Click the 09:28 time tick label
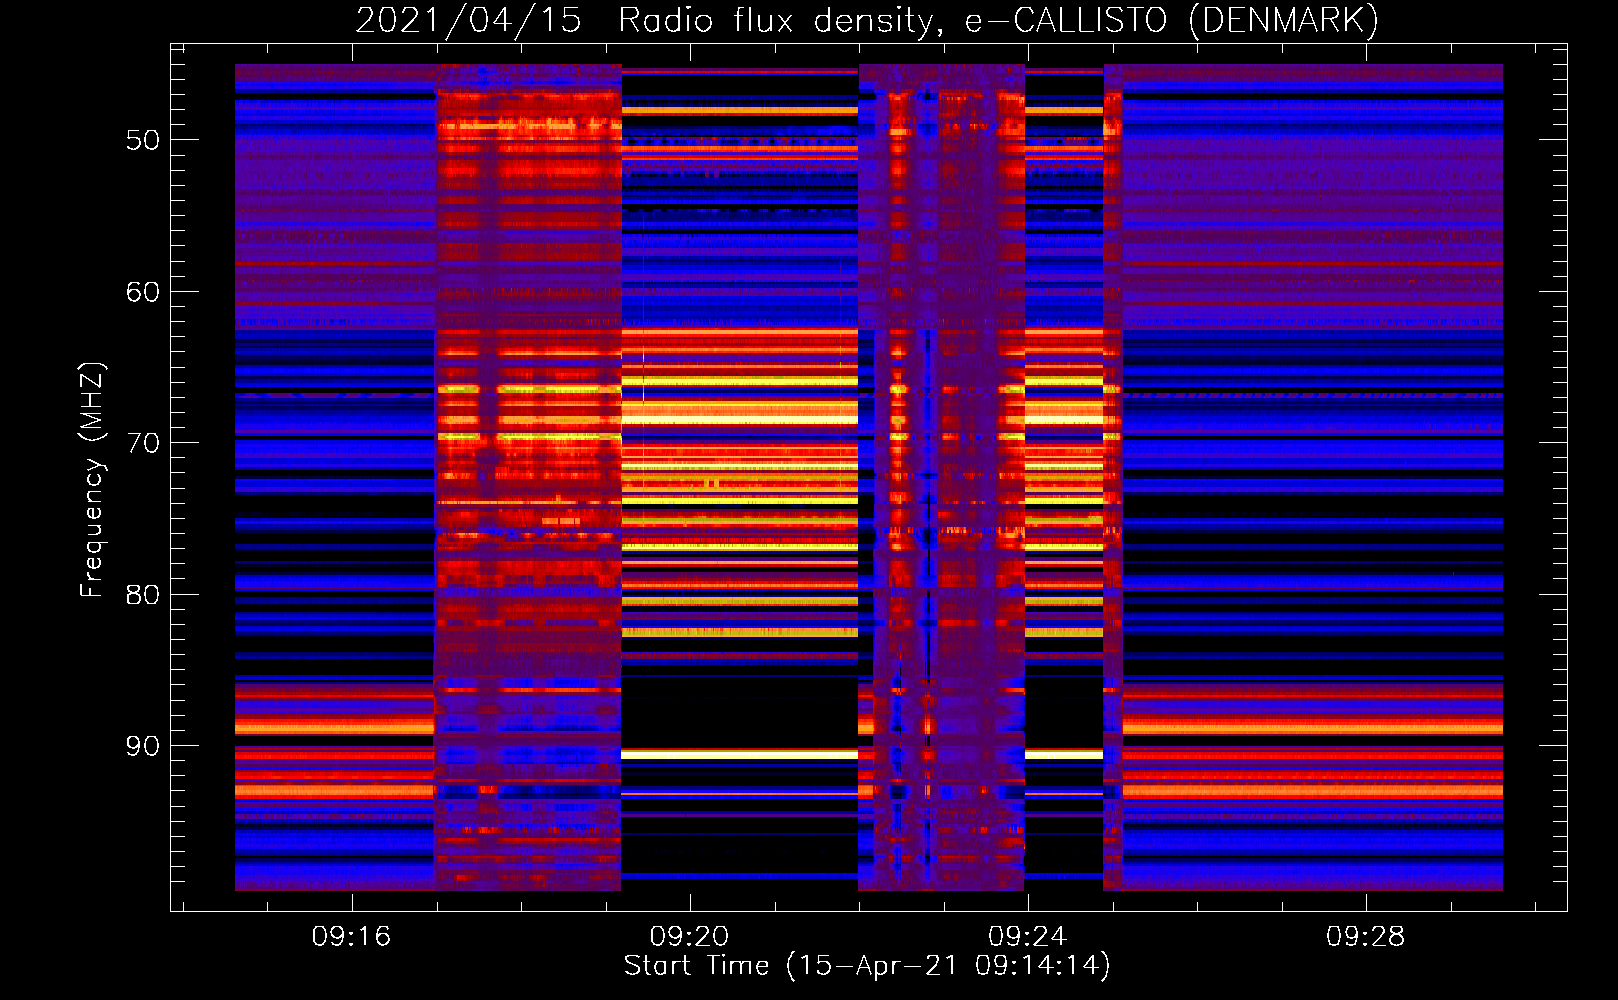The height and width of the screenshot is (1000, 1618). pyautogui.click(x=1365, y=937)
